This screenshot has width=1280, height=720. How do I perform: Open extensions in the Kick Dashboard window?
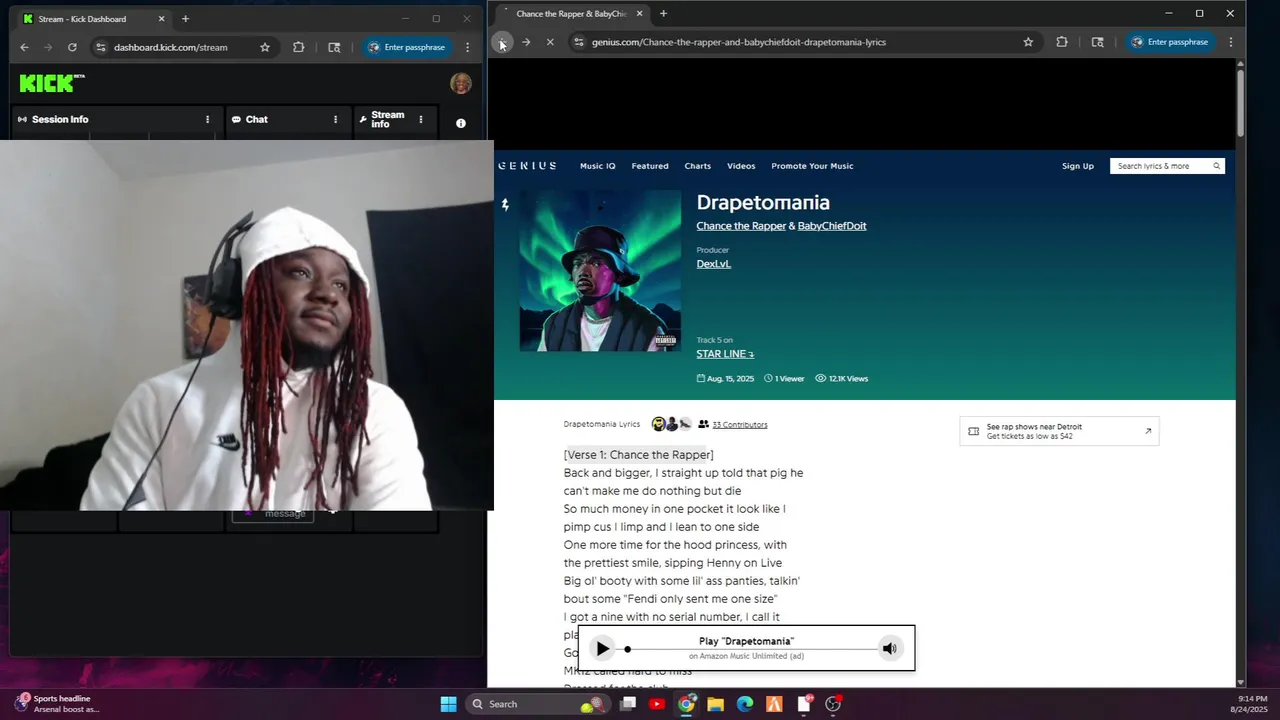click(x=298, y=47)
